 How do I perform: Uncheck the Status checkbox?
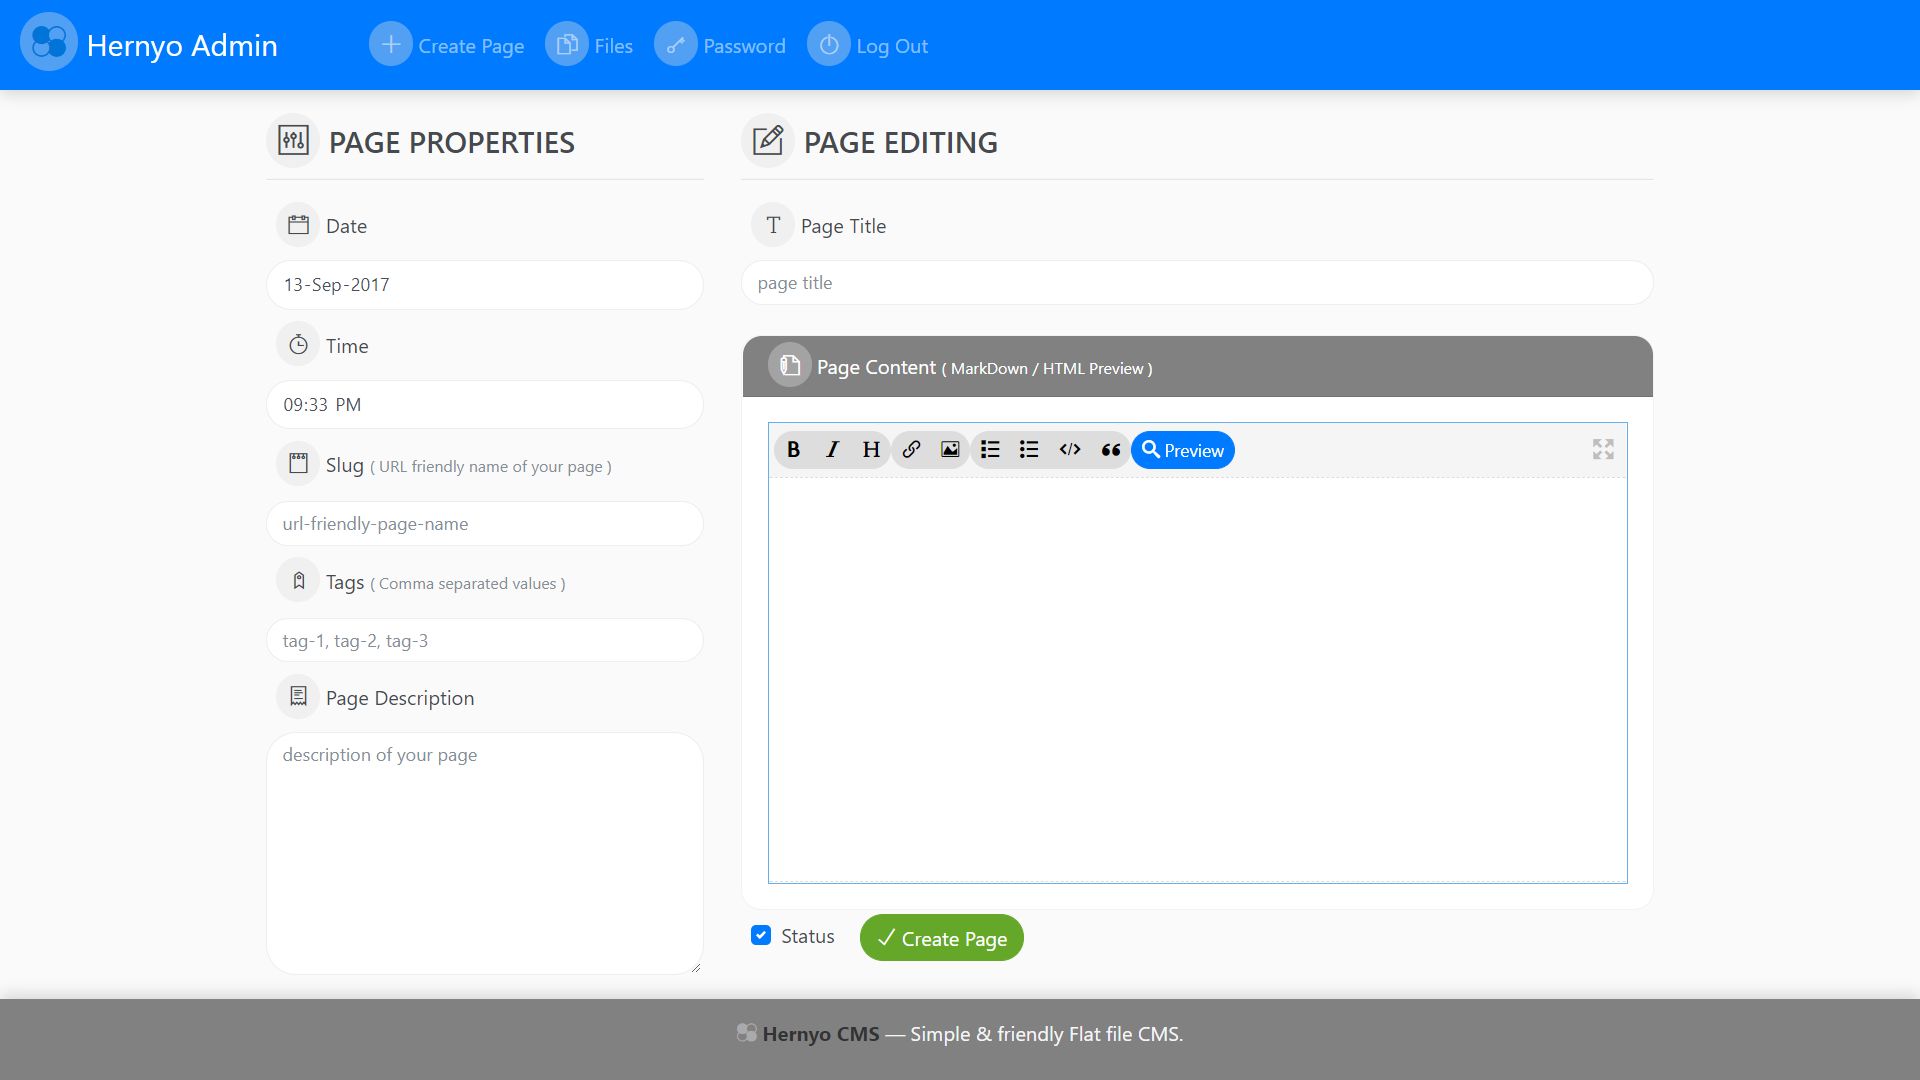coord(761,935)
